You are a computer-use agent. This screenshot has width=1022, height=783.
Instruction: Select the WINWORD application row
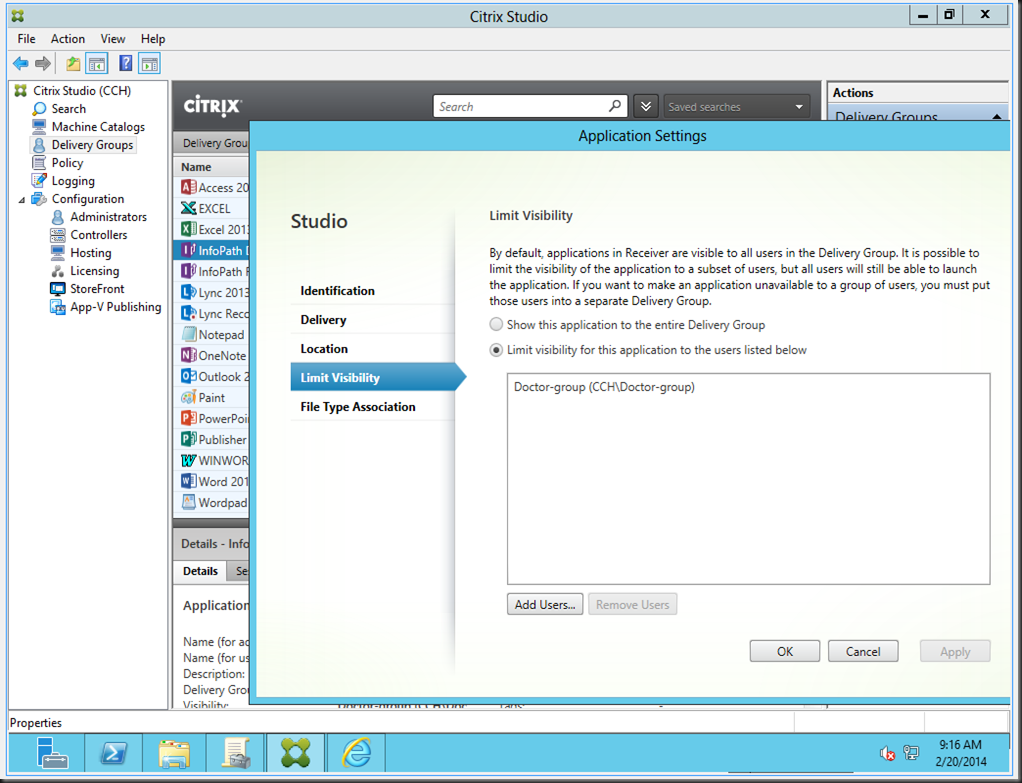click(211, 460)
